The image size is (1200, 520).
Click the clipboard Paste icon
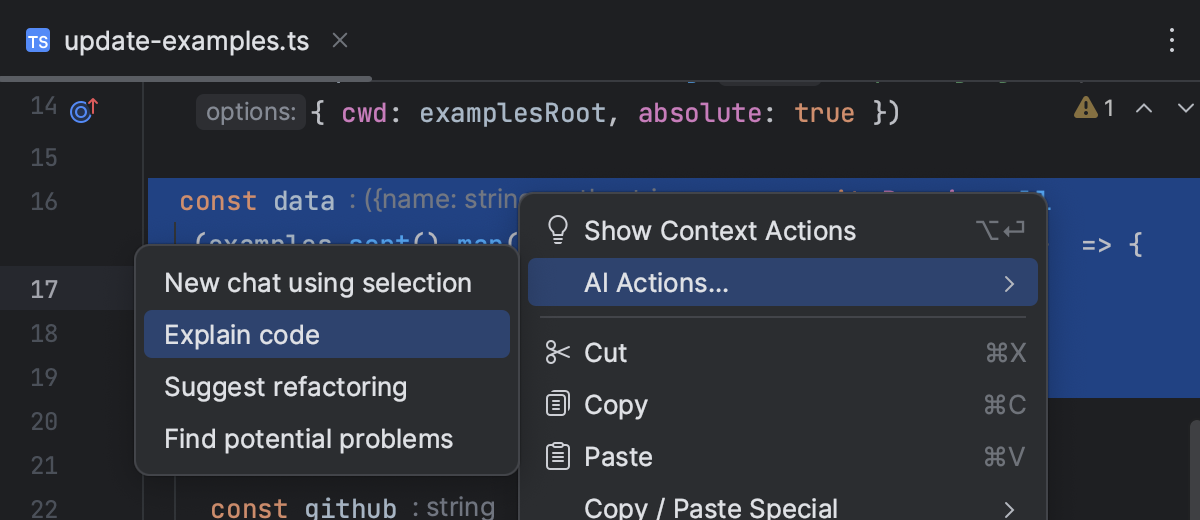(557, 456)
